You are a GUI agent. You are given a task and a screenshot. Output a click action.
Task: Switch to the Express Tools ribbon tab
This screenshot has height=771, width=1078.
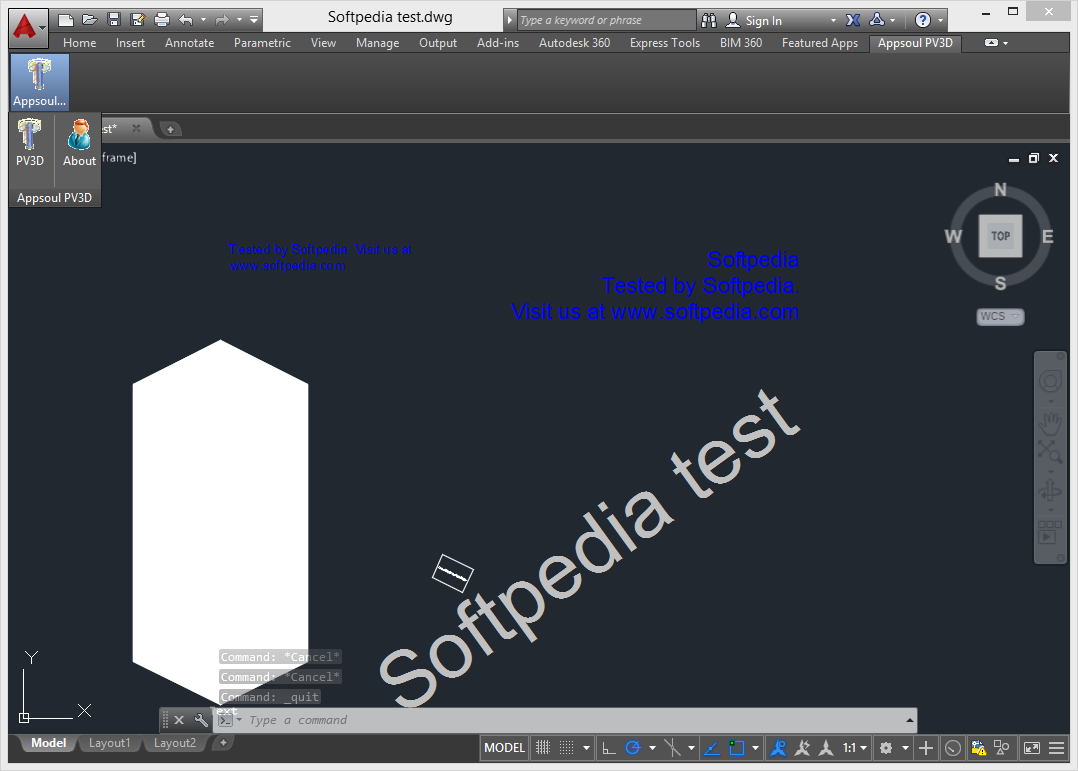pos(665,43)
